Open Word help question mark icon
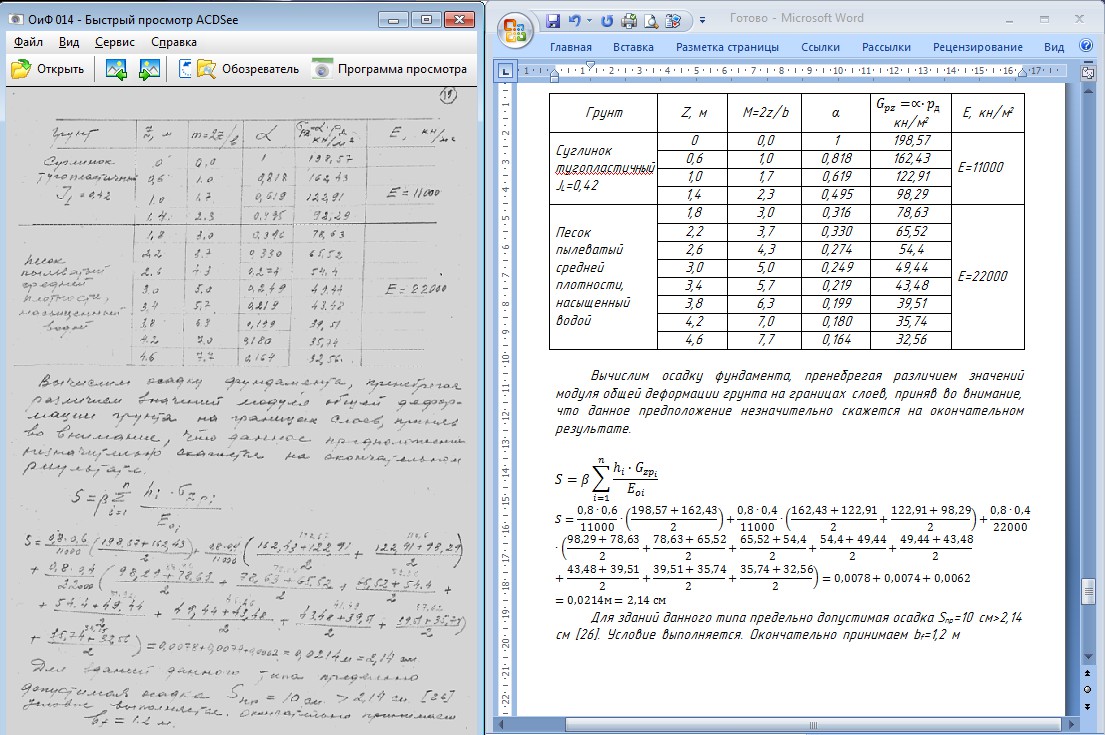The image size is (1105, 735). (1086, 46)
